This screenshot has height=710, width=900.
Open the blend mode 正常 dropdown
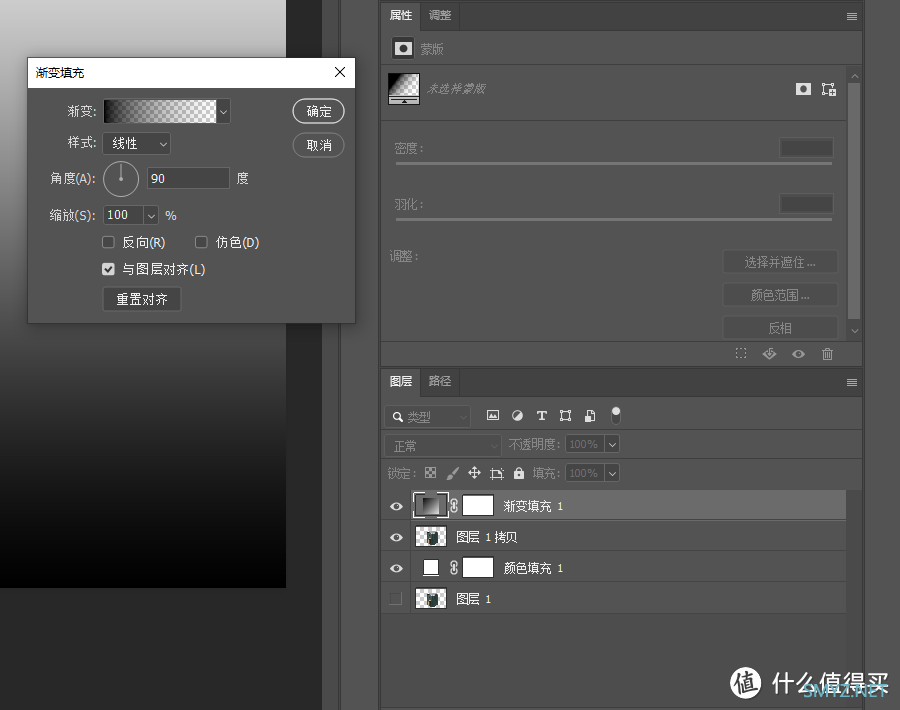click(x=443, y=445)
